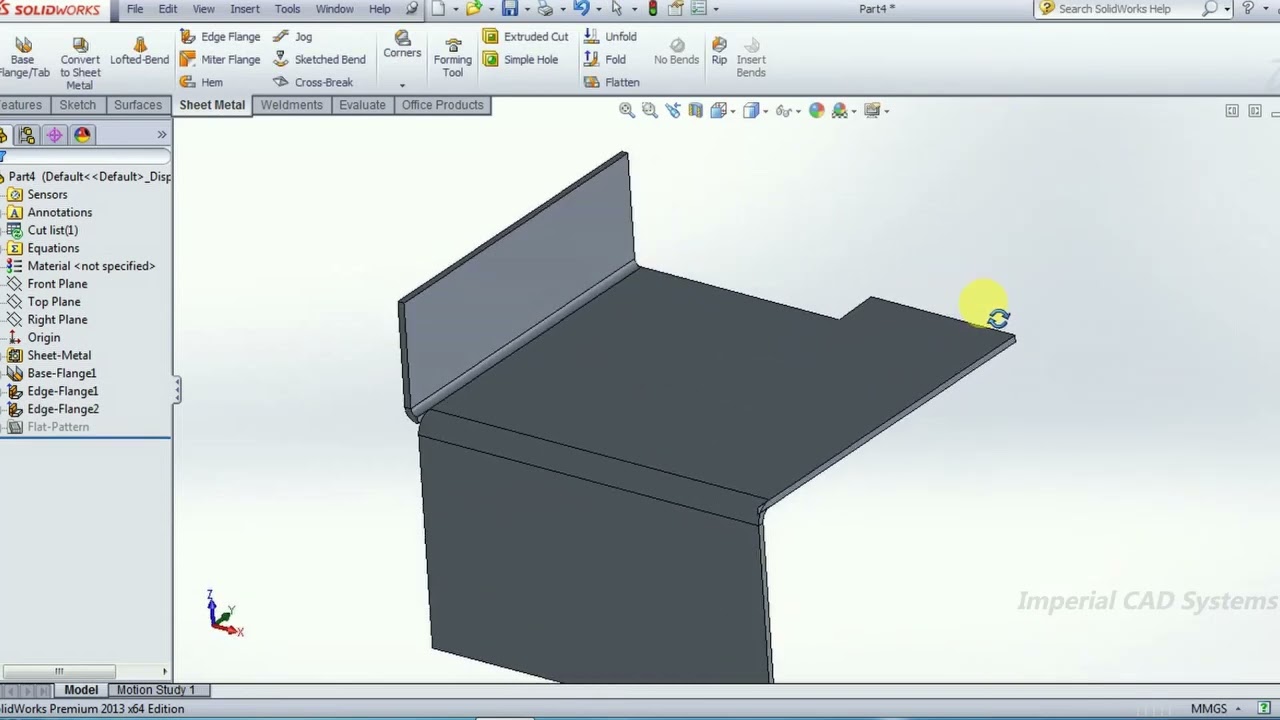This screenshot has width=1280, height=720.
Task: Click the Edit Appearance color ball
Action: [817, 110]
